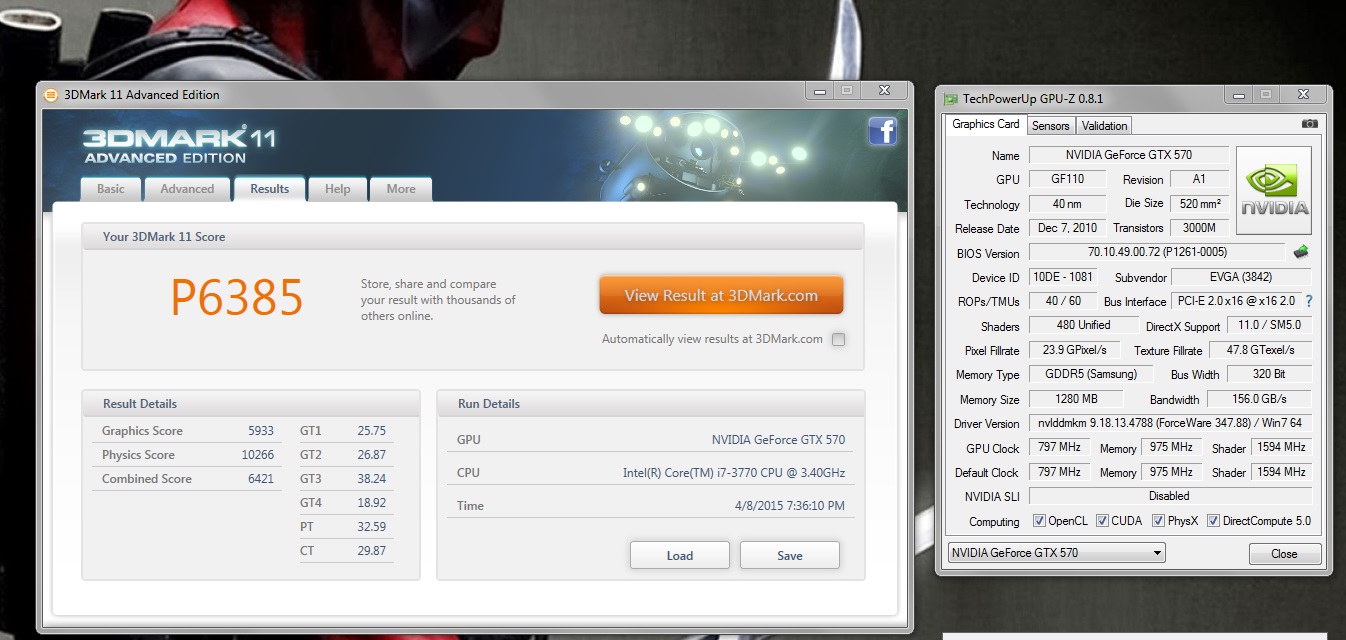Close the TechPowerUp GPU-Z window
The height and width of the screenshot is (640, 1346).
(x=1304, y=94)
